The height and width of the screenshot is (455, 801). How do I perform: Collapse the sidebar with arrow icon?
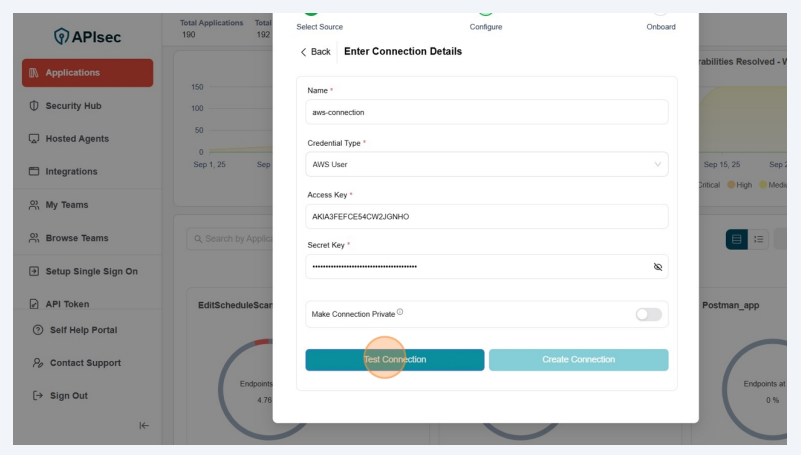click(144, 426)
